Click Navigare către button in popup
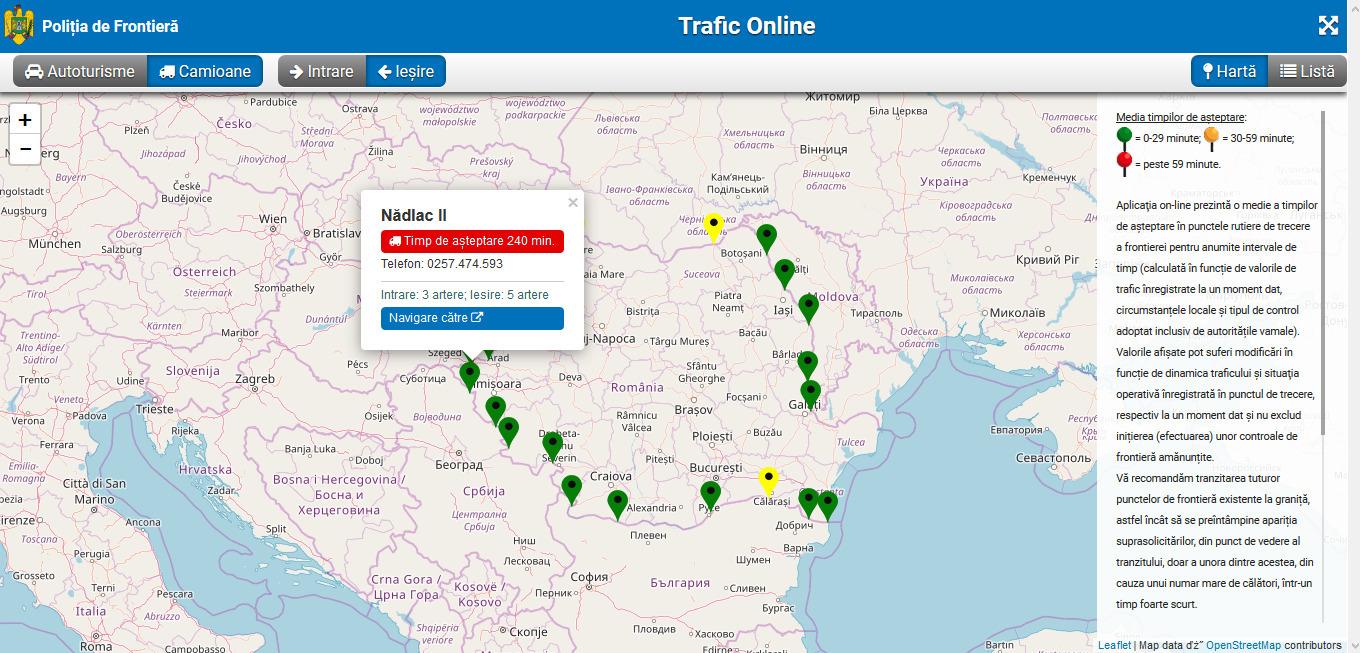The image size is (1360, 653). tap(472, 318)
